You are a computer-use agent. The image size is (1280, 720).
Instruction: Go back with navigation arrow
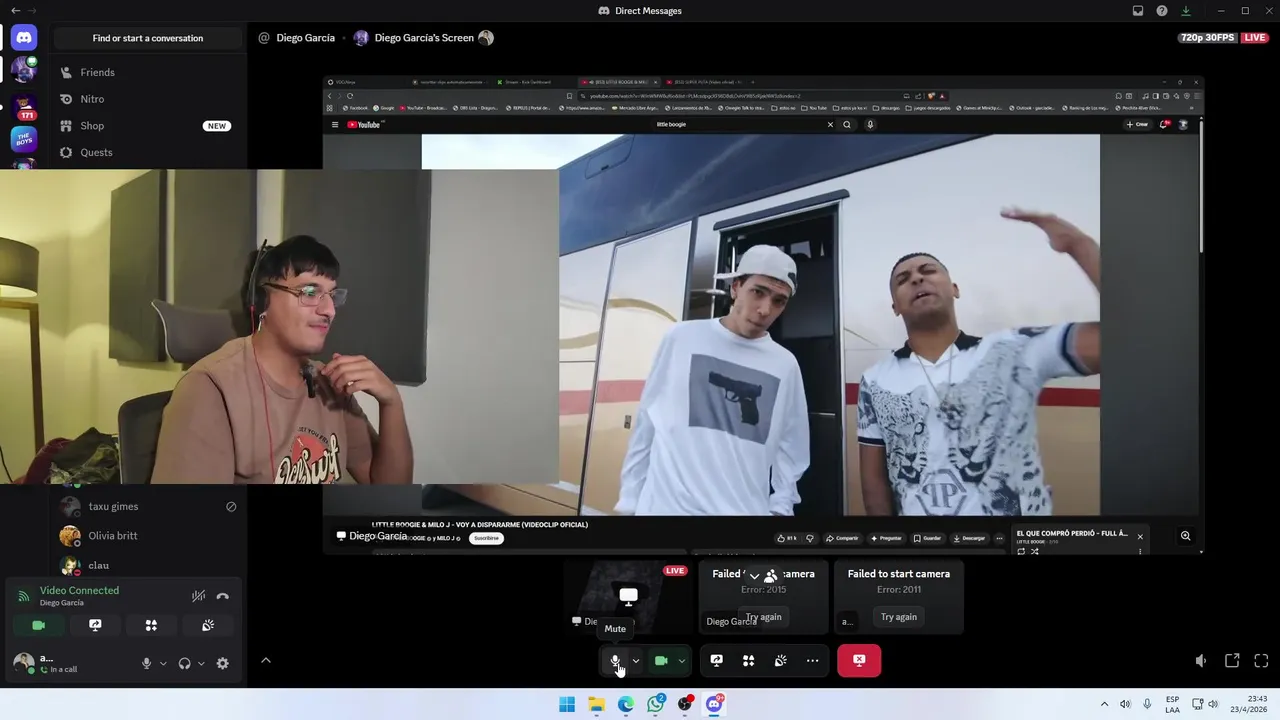(15, 11)
